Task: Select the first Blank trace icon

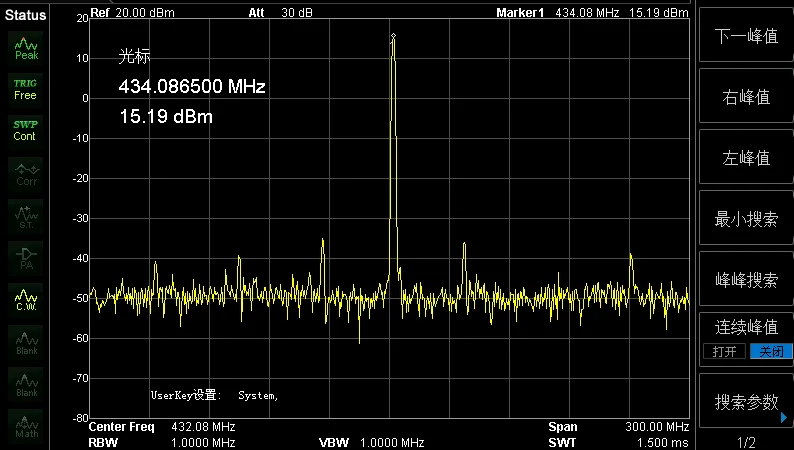Action: pyautogui.click(x=26, y=343)
